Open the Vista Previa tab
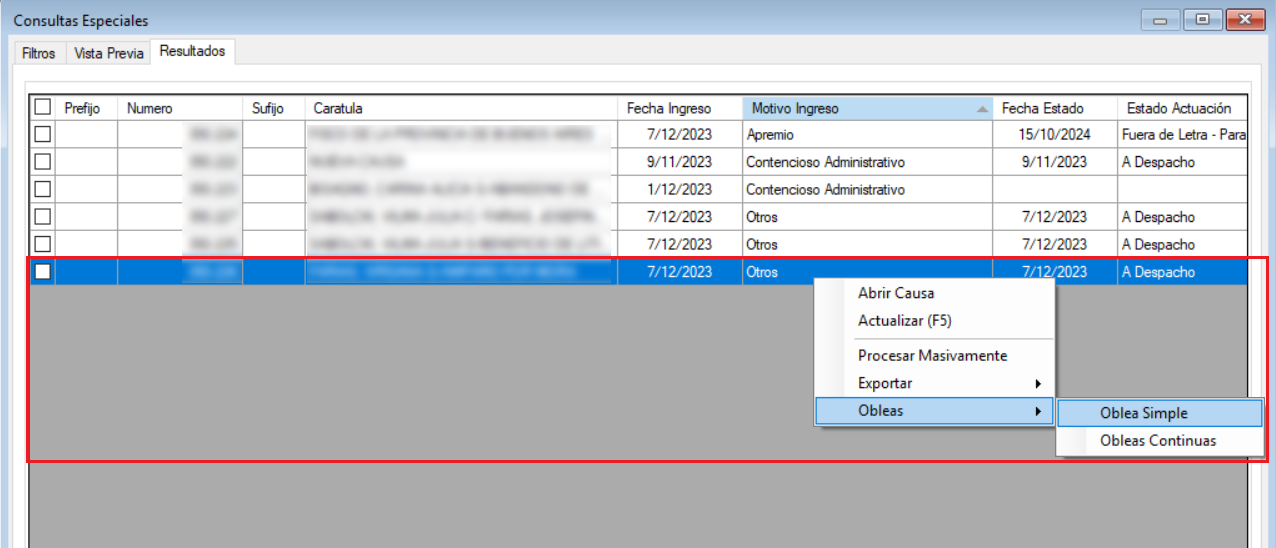Screen dimensions: 1276x548 109,53
